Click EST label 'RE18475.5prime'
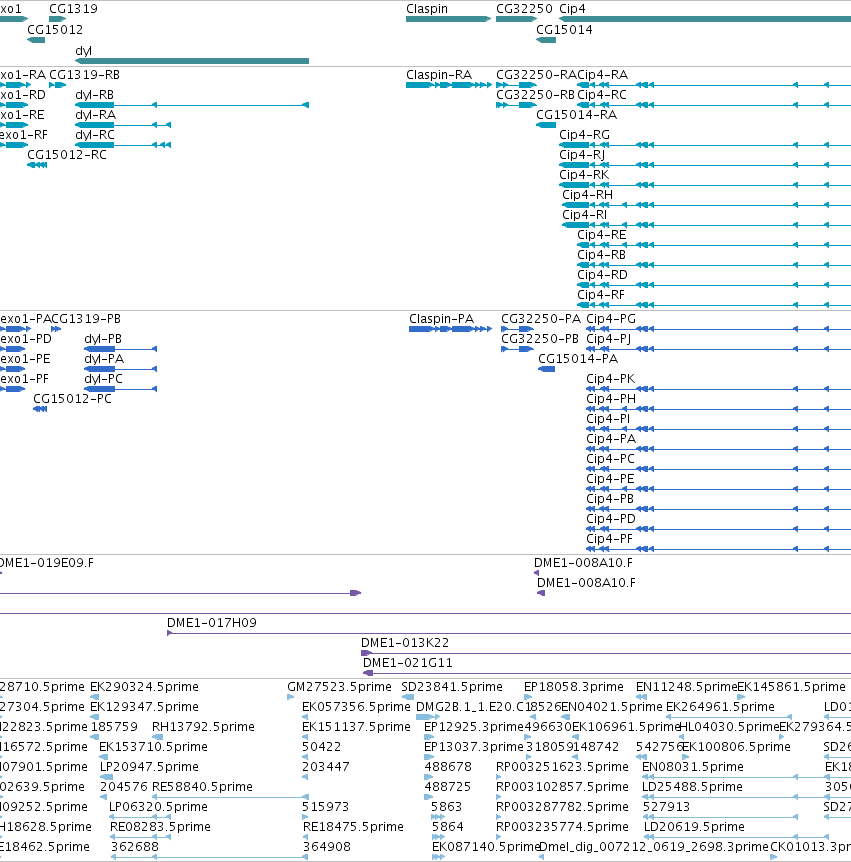Image resolution: width=851 pixels, height=862 pixels. coord(353,827)
